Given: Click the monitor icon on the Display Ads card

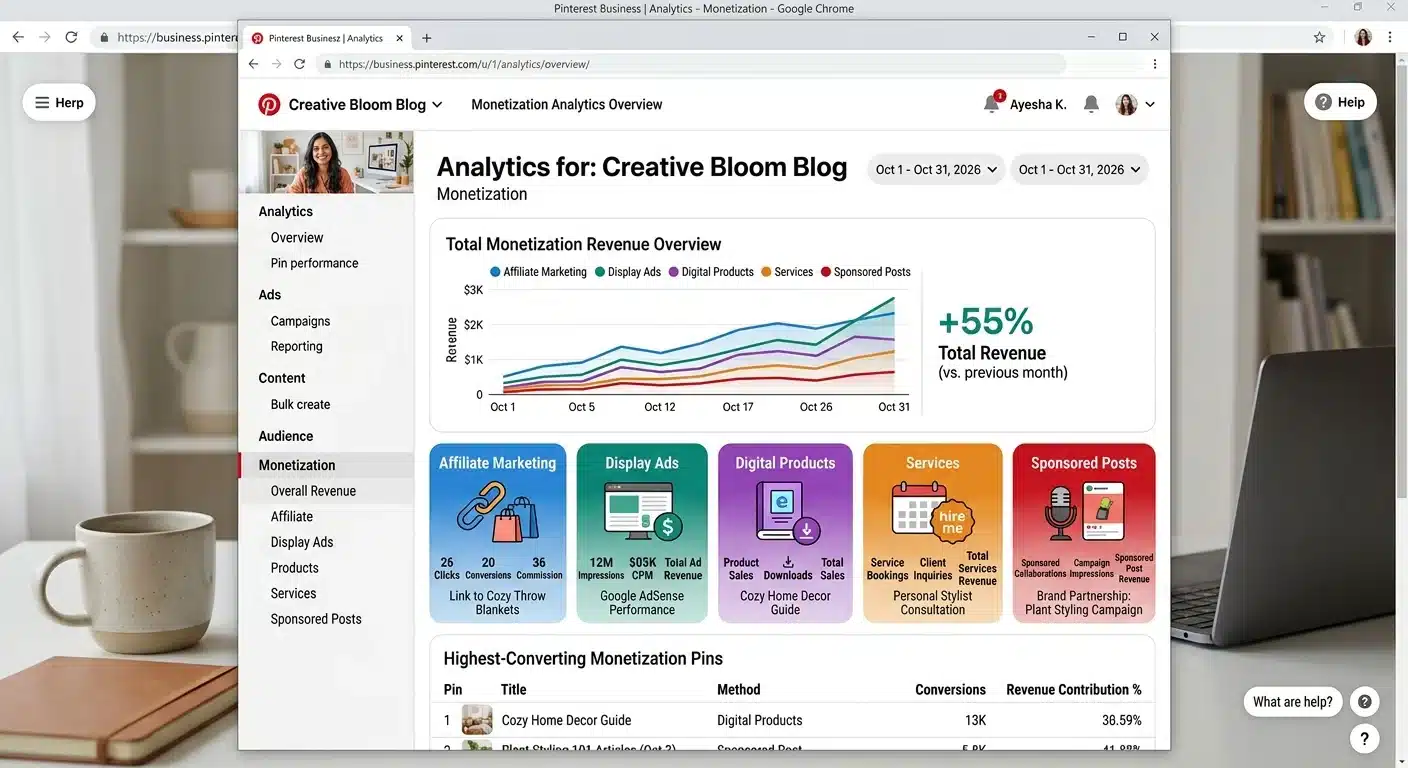Looking at the screenshot, I should coord(638,510).
